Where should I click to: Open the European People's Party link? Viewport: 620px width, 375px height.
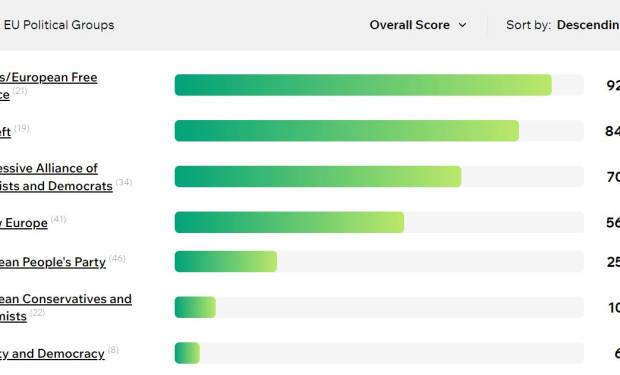pyautogui.click(x=53, y=262)
